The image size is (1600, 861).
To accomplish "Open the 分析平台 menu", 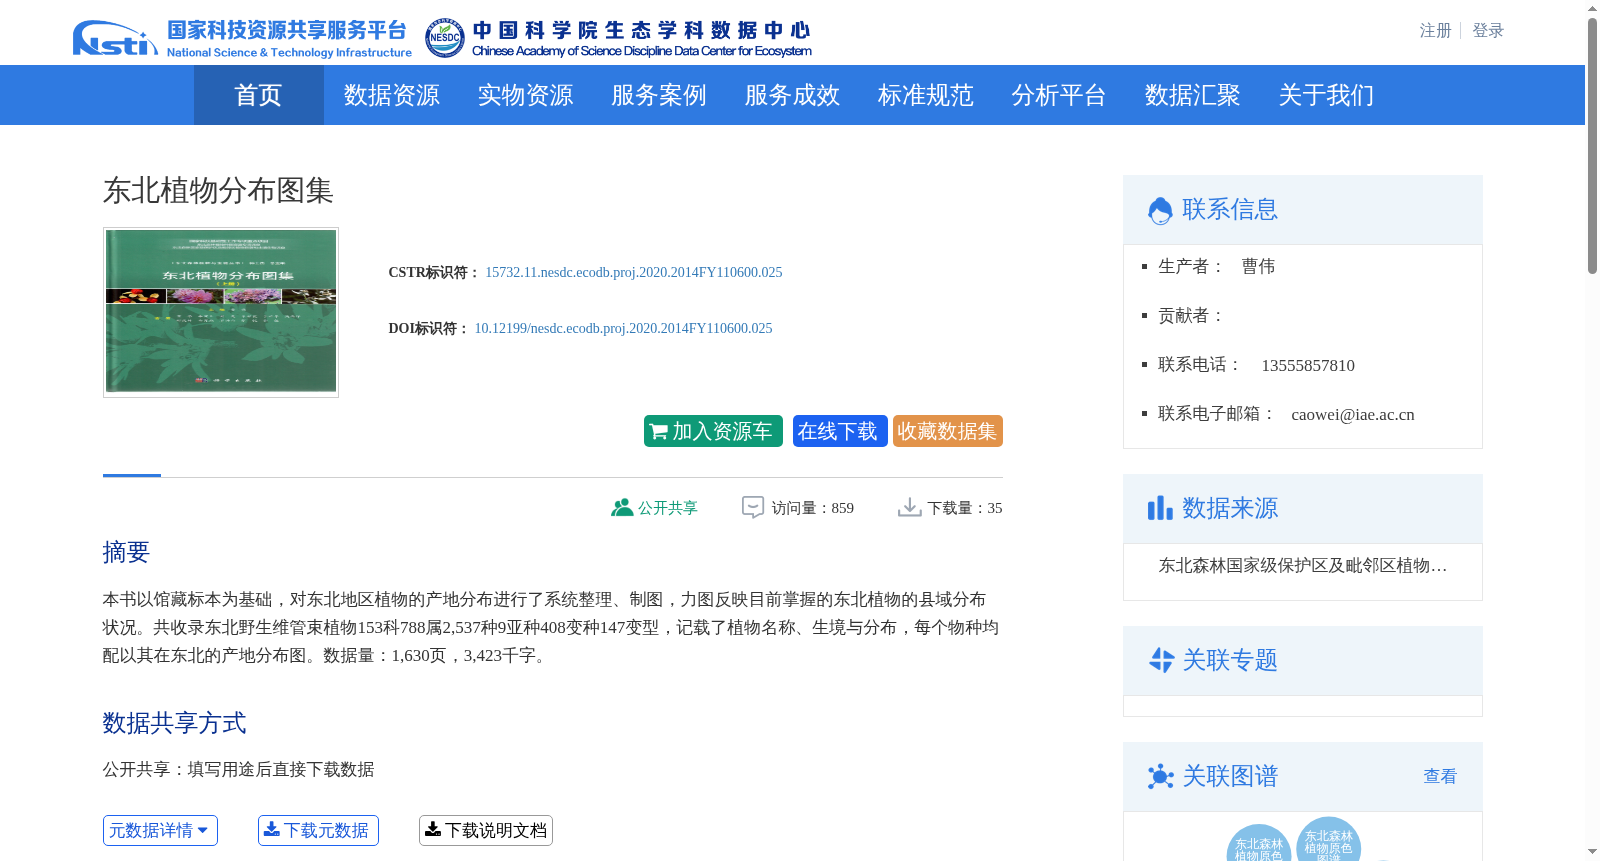I will [1059, 95].
